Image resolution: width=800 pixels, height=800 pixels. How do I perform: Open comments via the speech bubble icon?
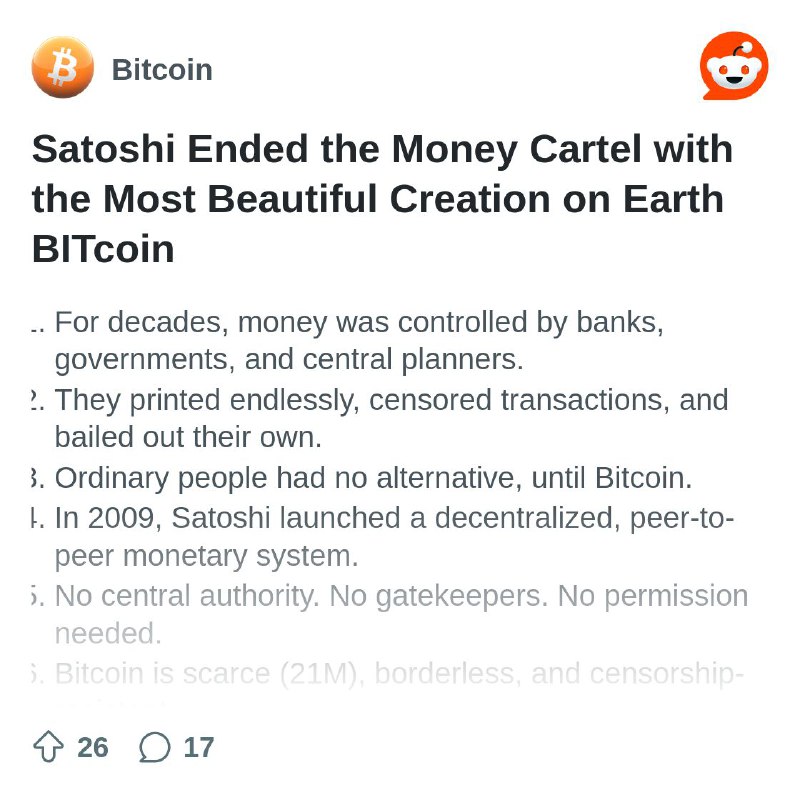155,747
